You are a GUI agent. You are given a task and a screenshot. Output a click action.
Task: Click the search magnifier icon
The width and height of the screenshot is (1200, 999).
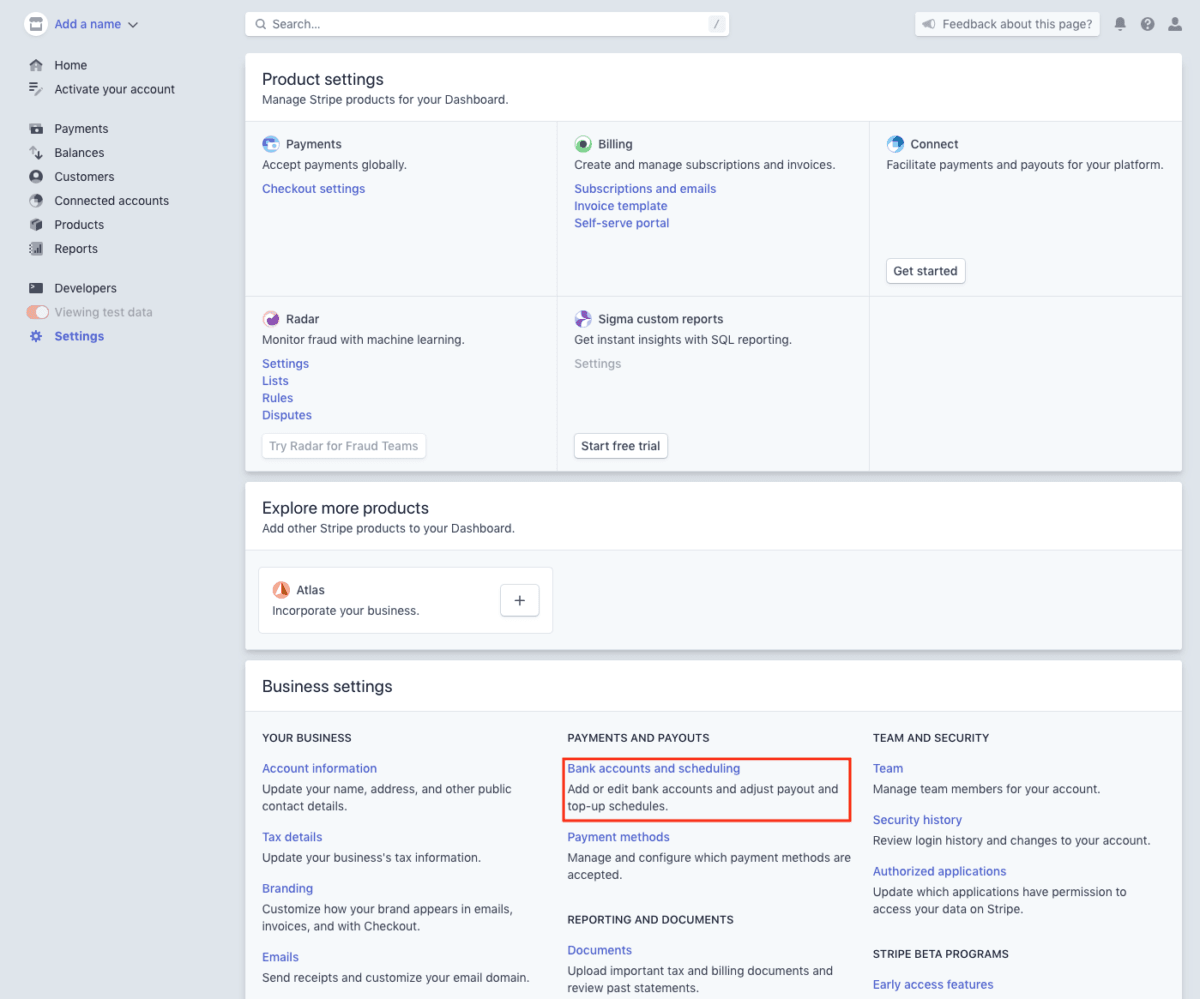pos(261,24)
